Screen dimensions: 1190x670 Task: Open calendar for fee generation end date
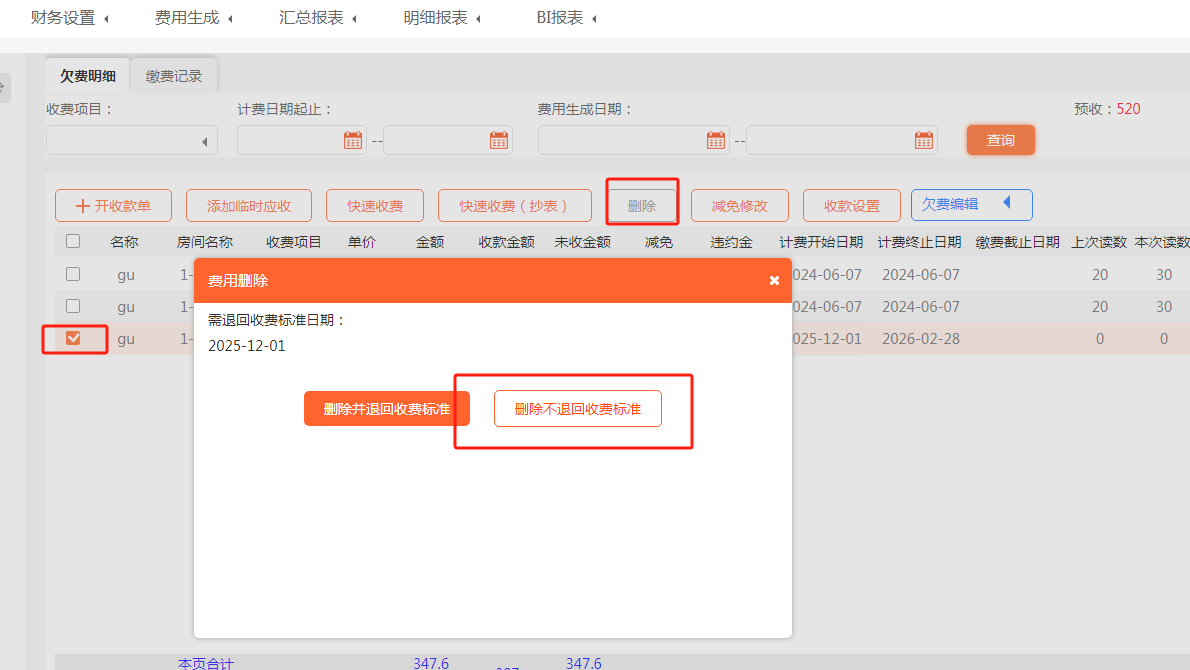tap(924, 140)
